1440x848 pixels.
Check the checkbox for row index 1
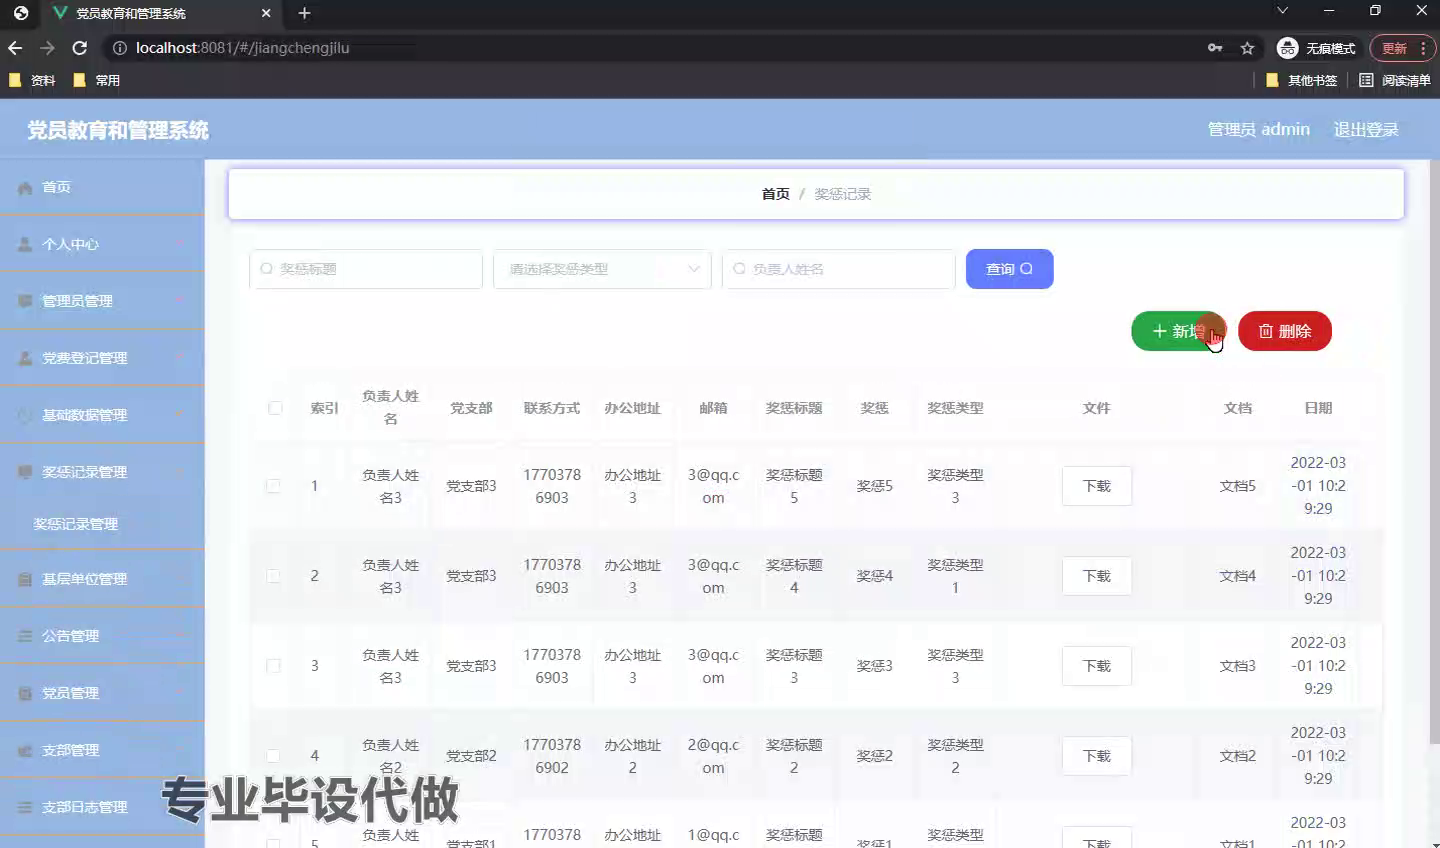(273, 486)
